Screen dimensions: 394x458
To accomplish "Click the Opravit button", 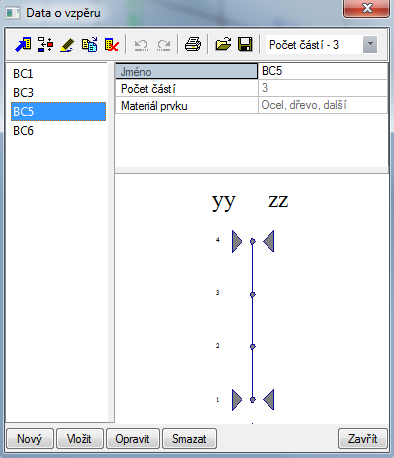I will click(x=133, y=439).
